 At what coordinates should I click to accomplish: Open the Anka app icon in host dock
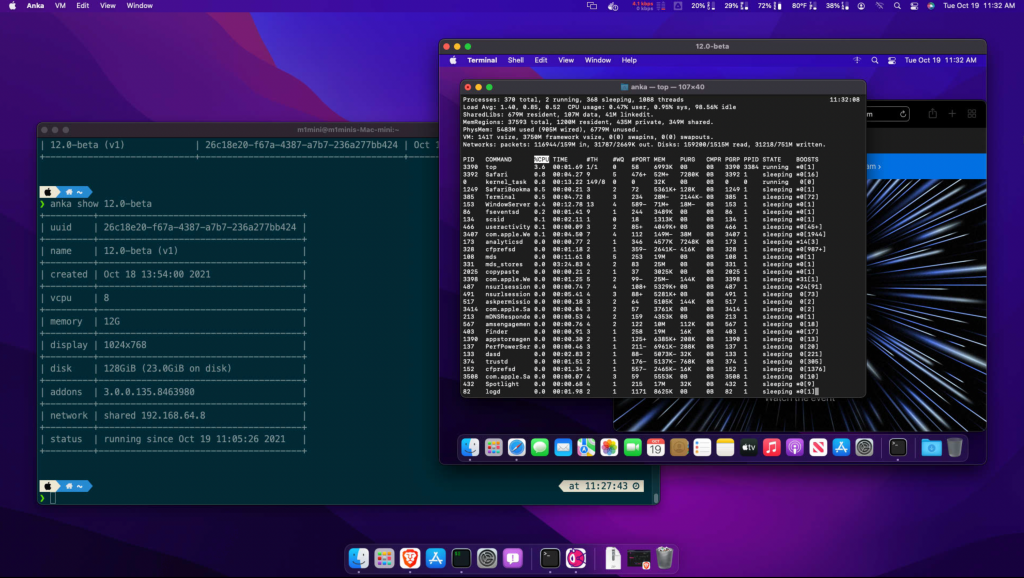point(576,558)
